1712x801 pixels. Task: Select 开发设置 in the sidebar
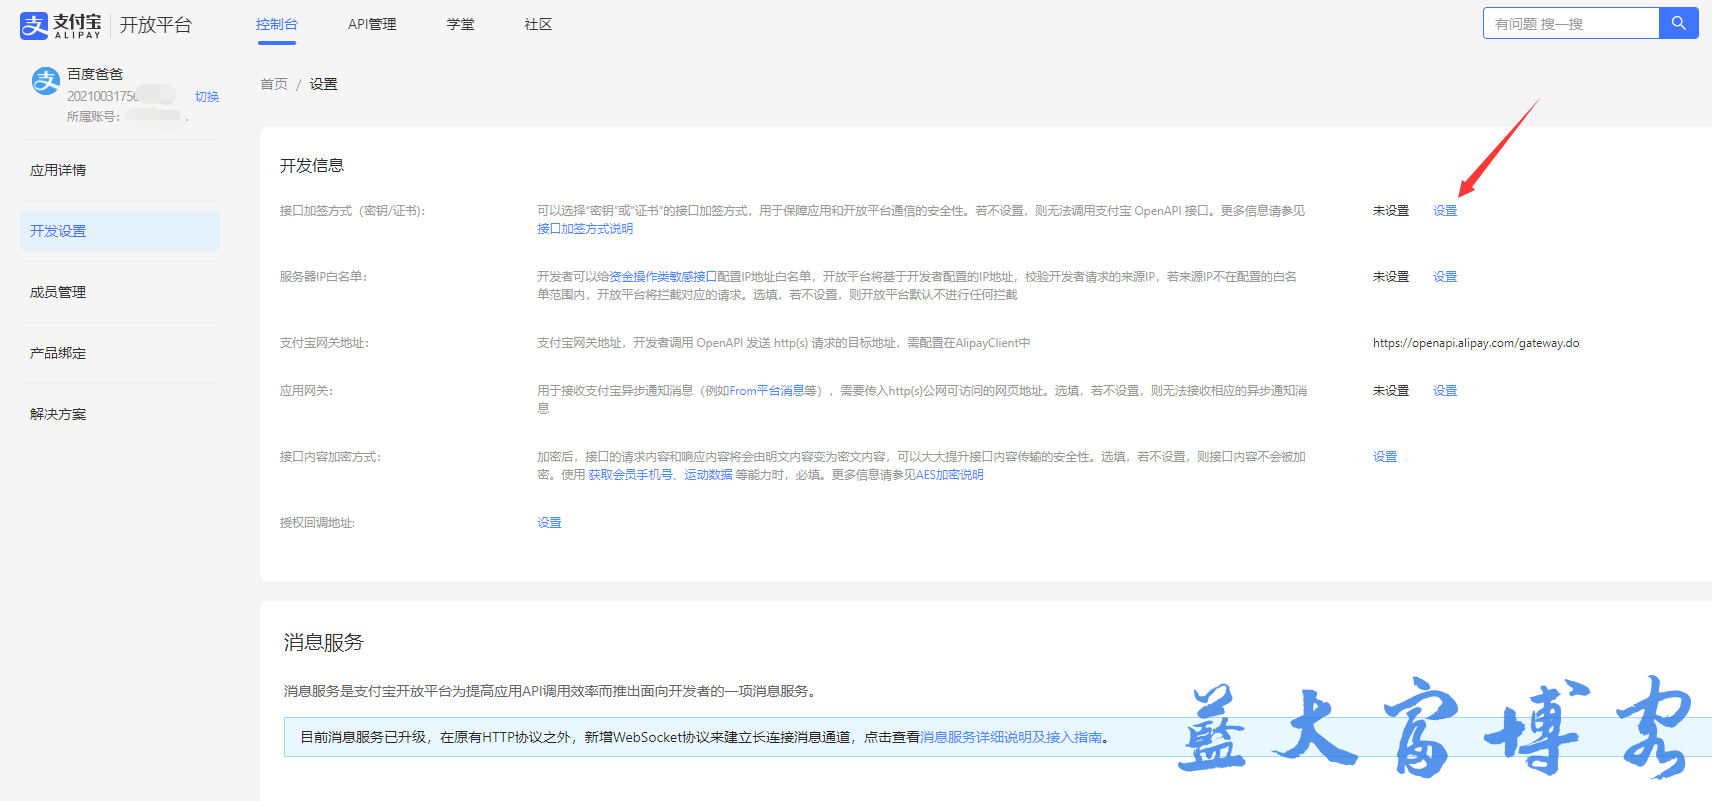[x=120, y=231]
